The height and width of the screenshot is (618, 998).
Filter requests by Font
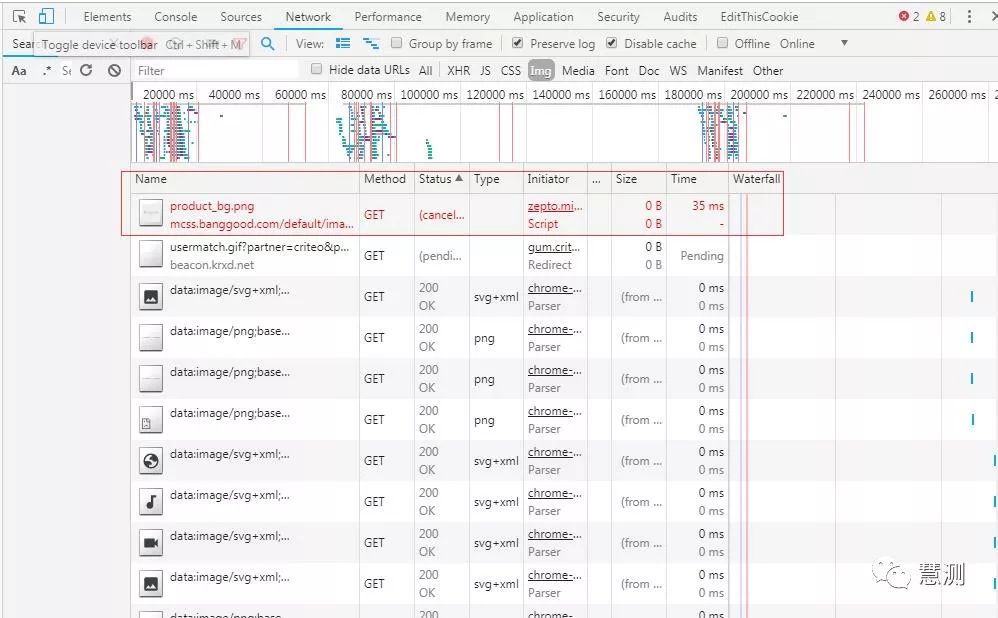616,71
